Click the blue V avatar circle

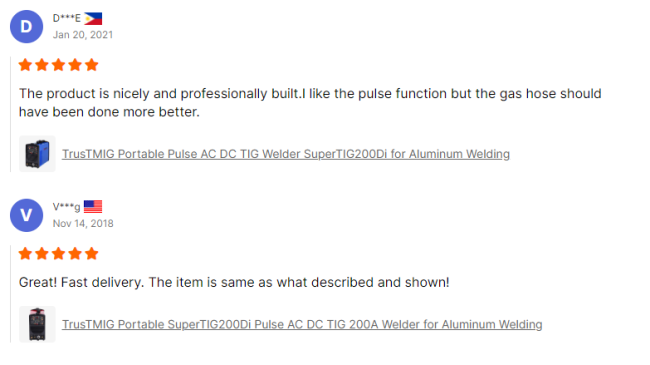(27, 215)
